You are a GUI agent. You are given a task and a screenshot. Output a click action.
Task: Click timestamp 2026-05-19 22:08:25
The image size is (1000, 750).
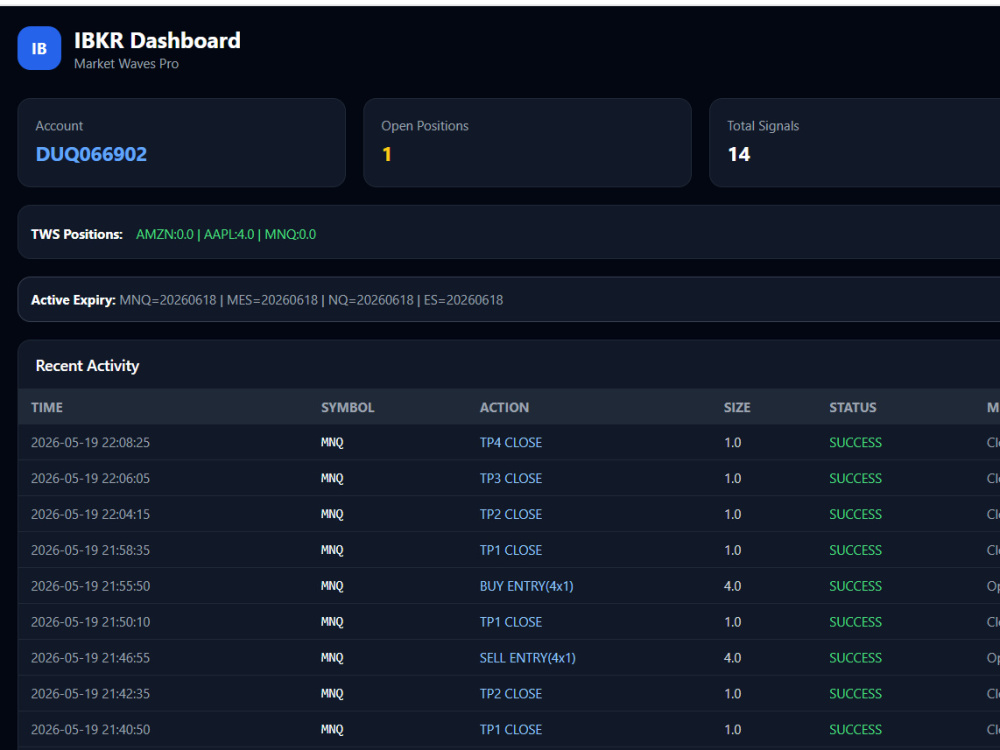pos(91,443)
